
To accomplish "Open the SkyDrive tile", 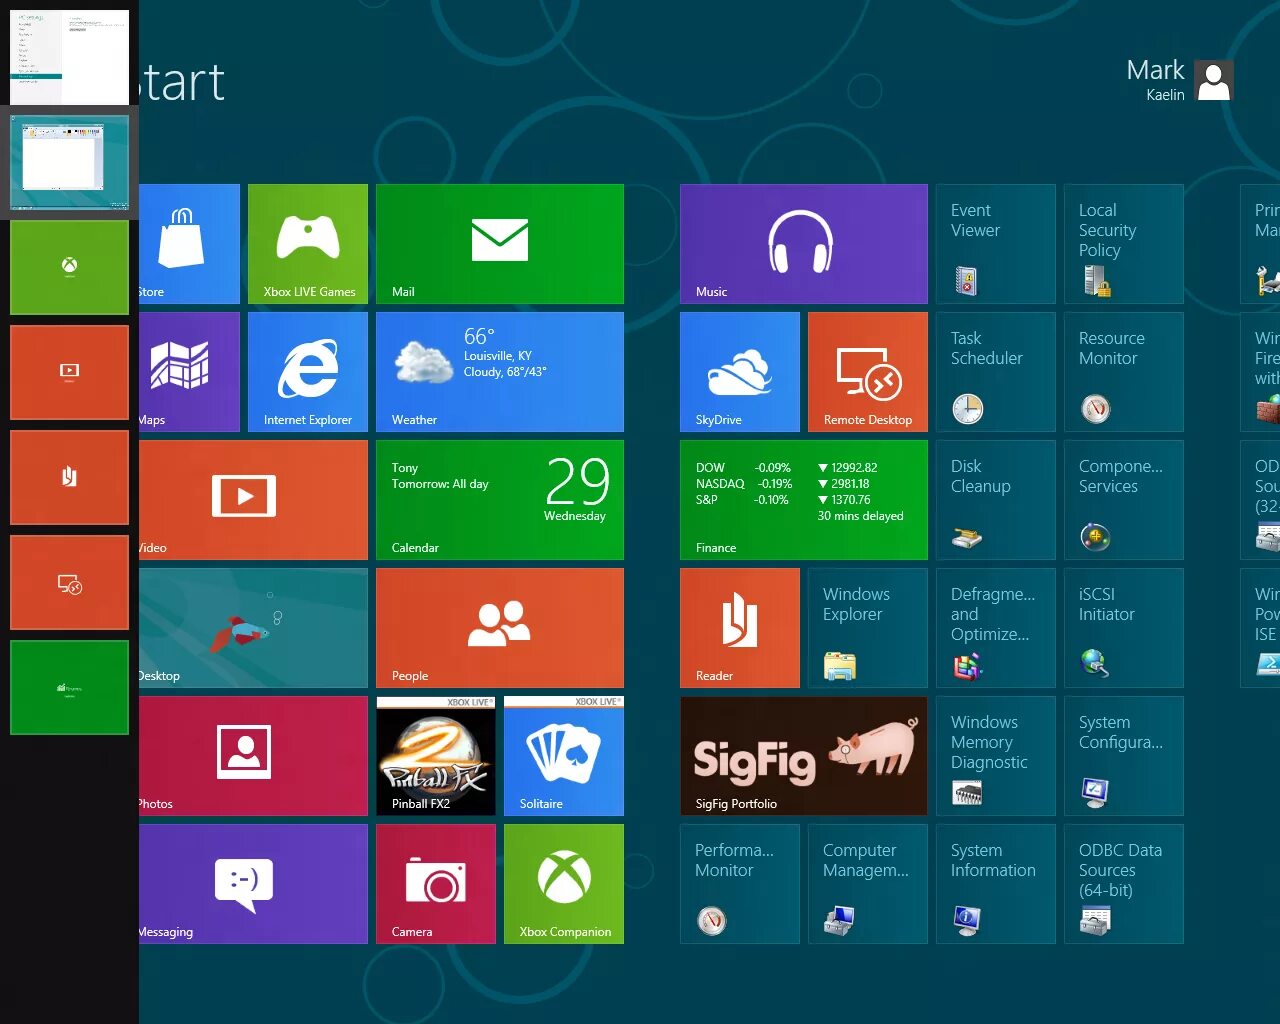I will (740, 372).
